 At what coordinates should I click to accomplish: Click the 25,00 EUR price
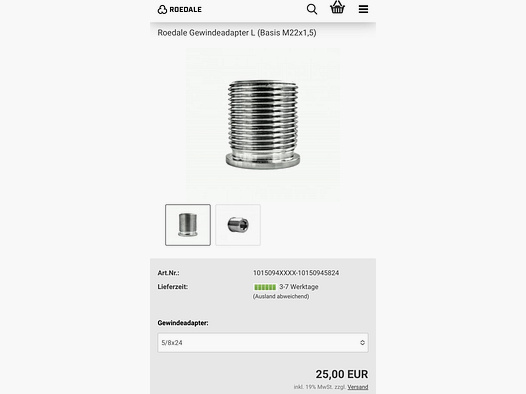(341, 374)
